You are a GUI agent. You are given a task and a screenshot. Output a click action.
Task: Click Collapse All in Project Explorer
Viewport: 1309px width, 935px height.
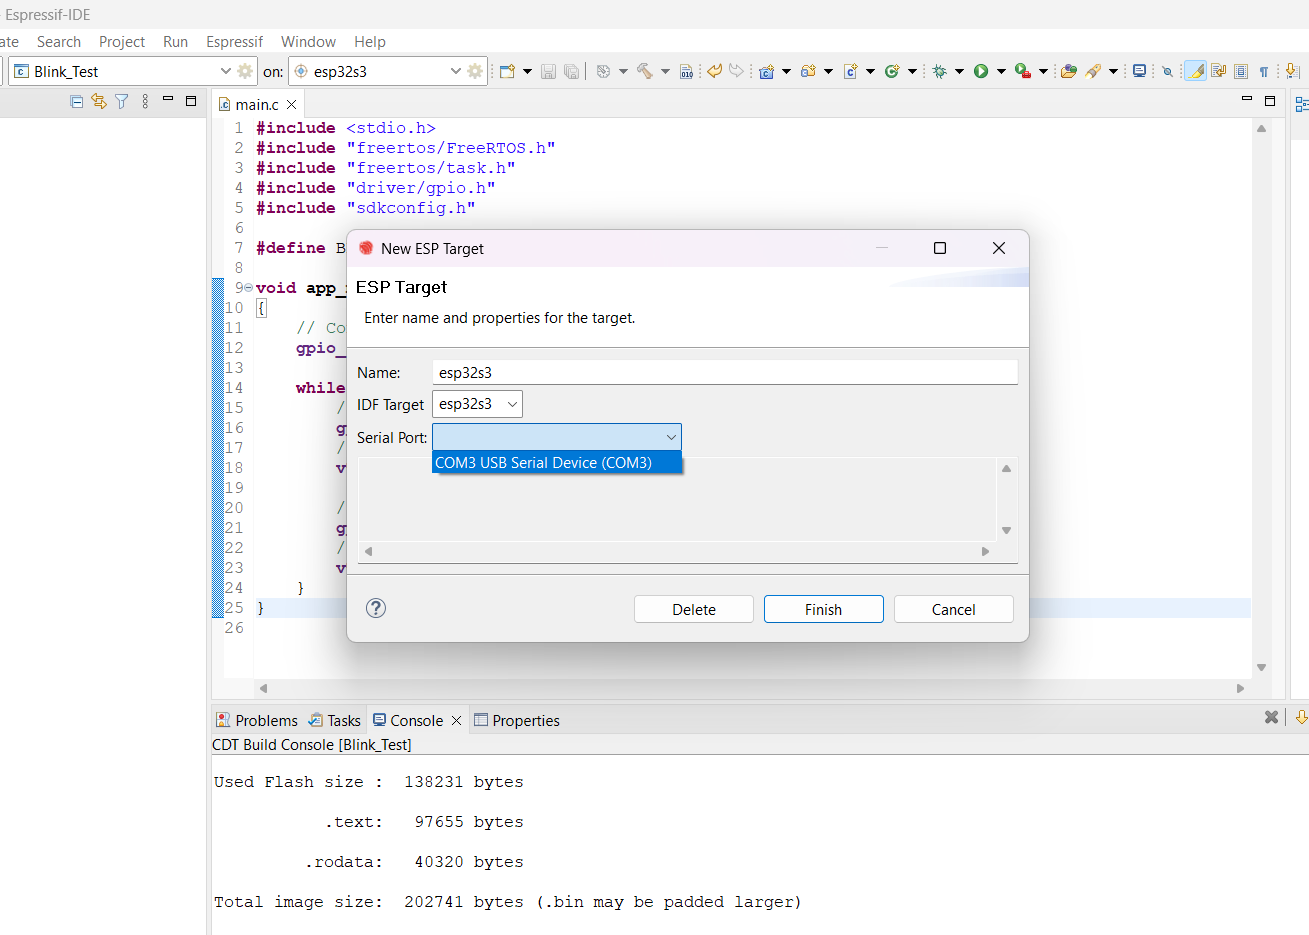pyautogui.click(x=77, y=101)
